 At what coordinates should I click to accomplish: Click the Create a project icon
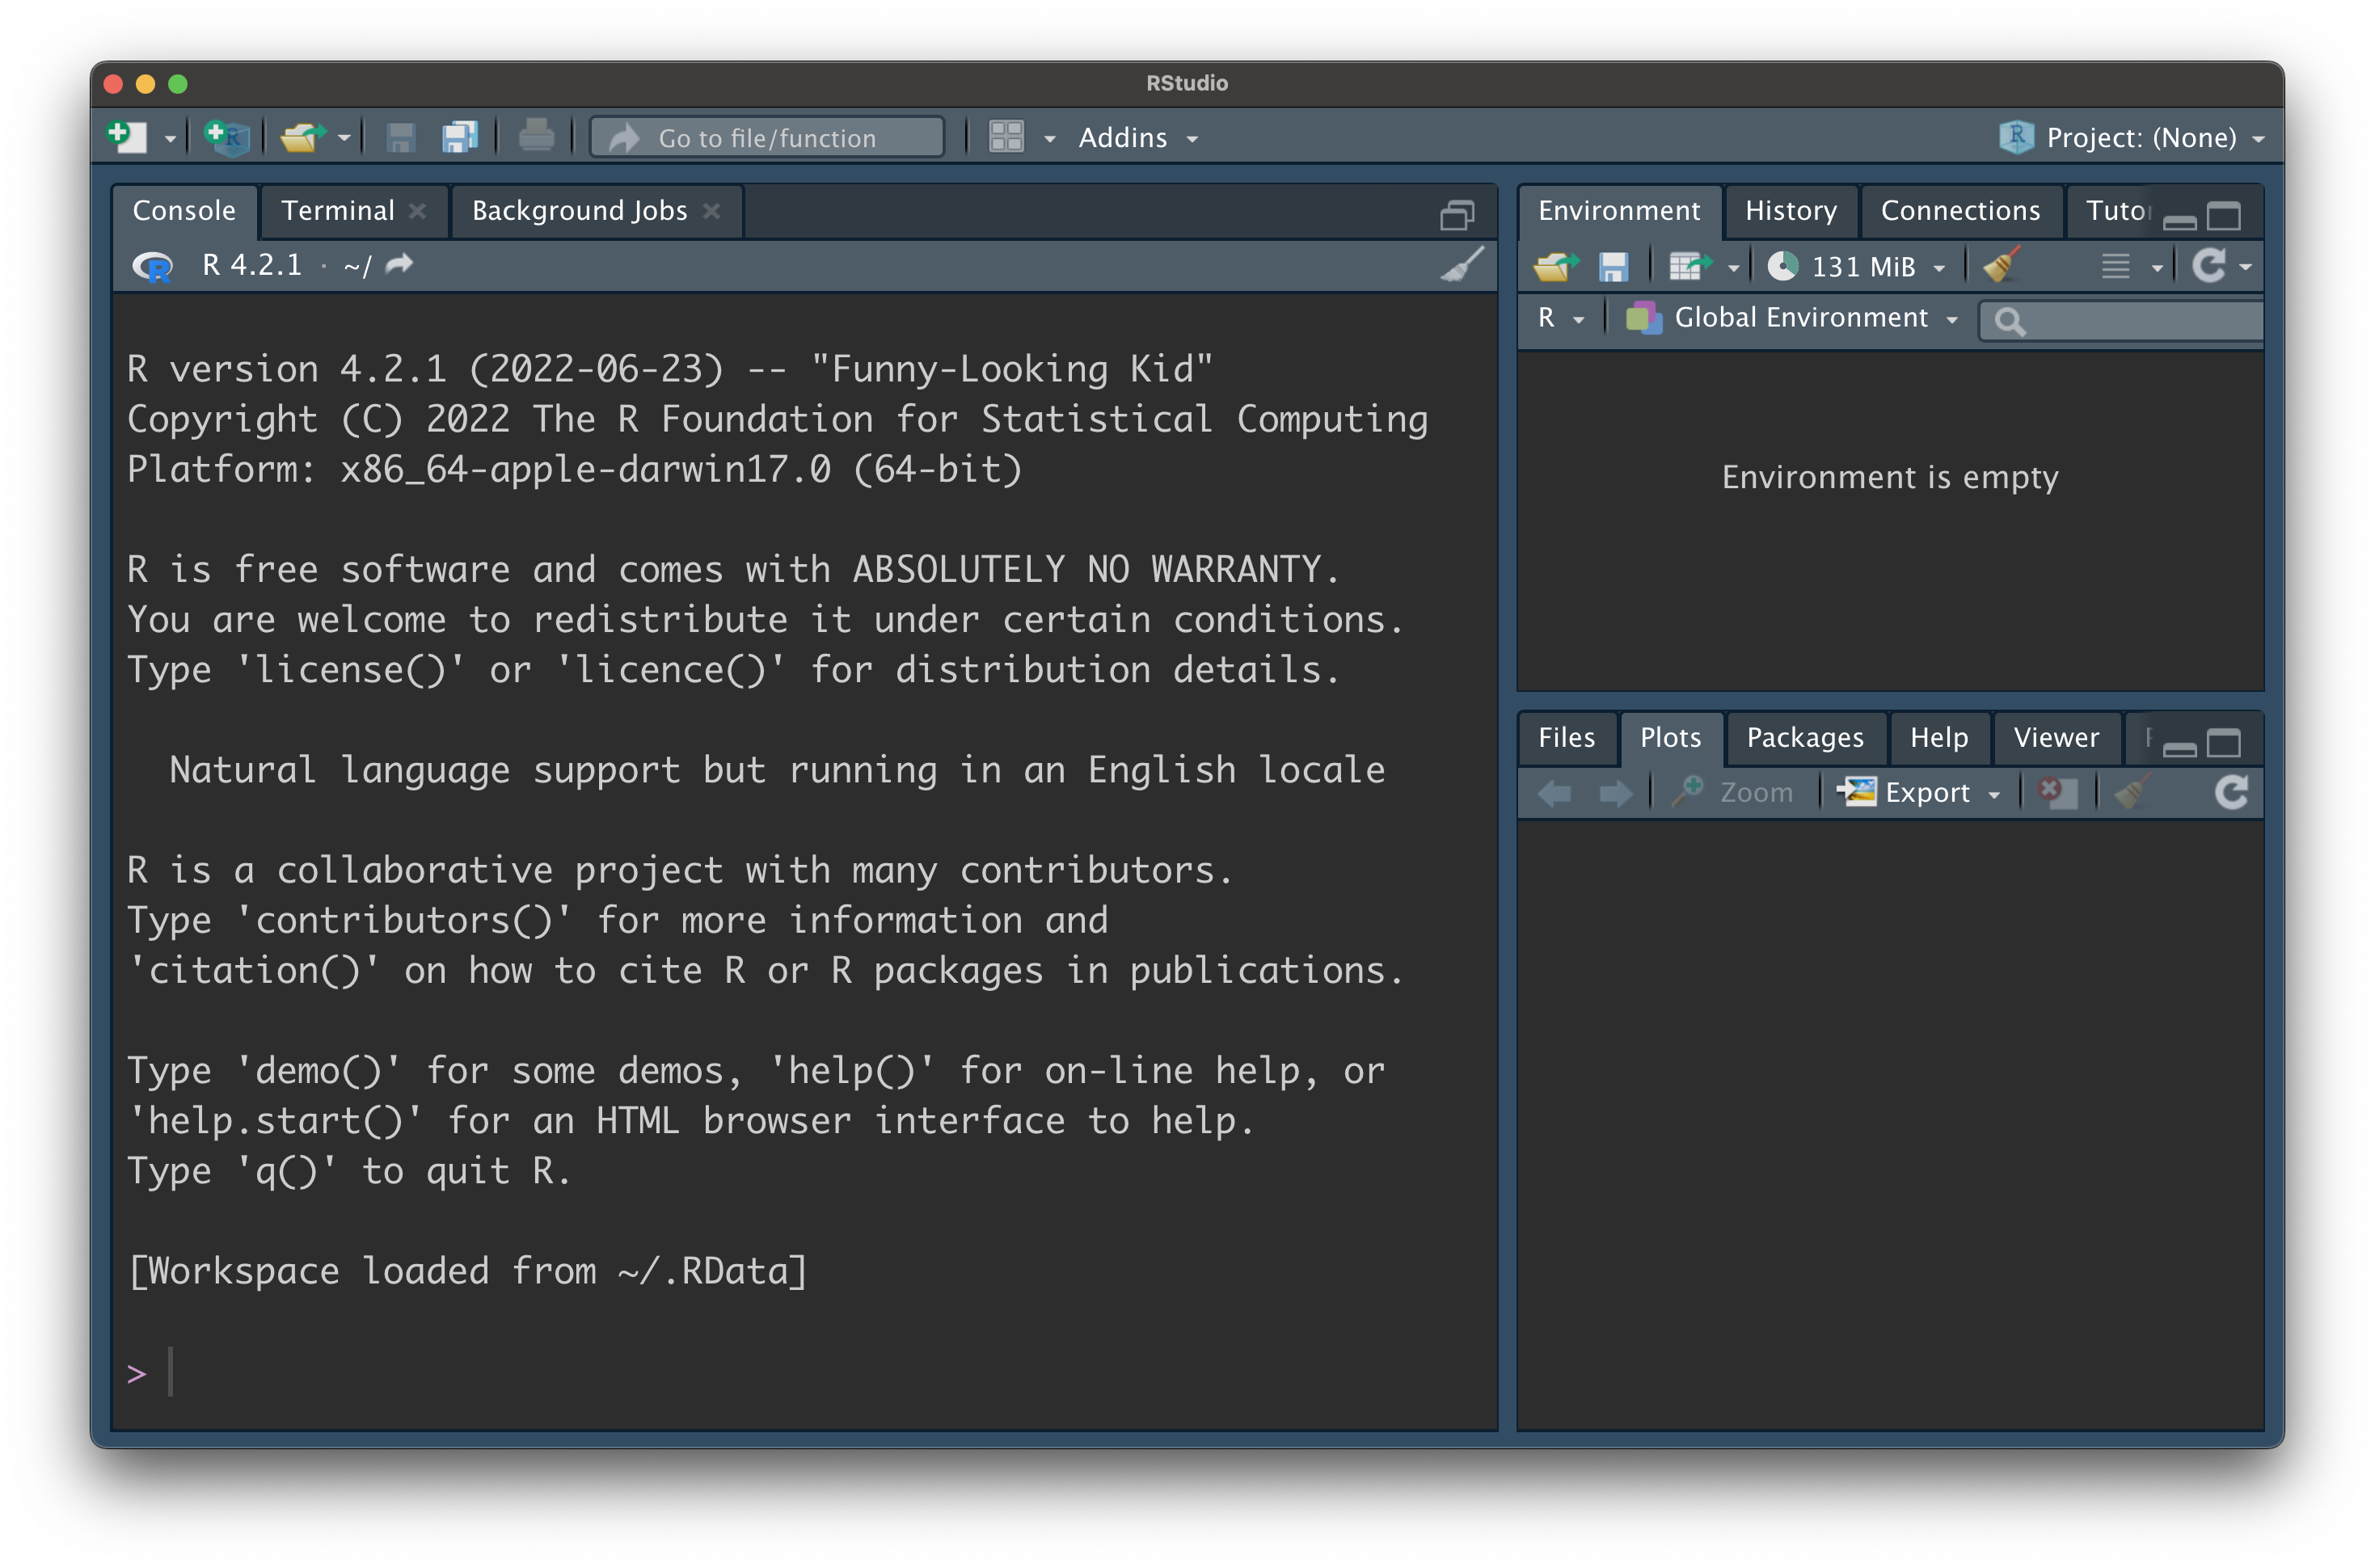point(226,137)
